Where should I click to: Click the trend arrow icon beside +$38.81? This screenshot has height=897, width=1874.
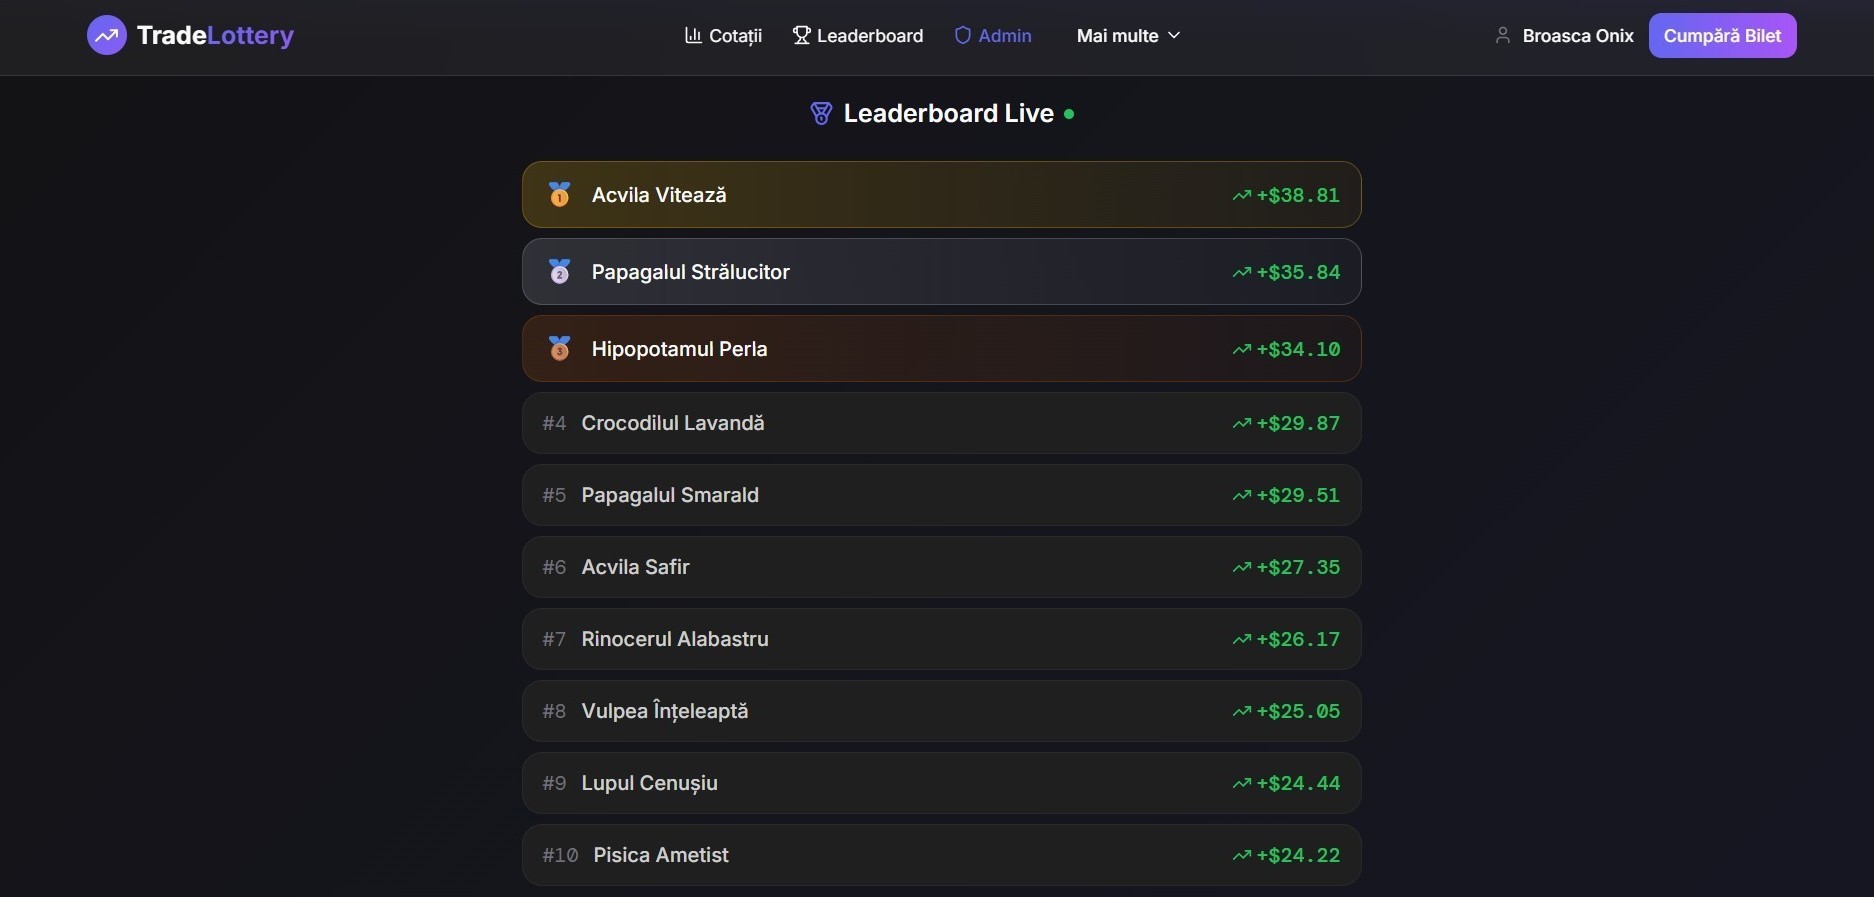1242,195
